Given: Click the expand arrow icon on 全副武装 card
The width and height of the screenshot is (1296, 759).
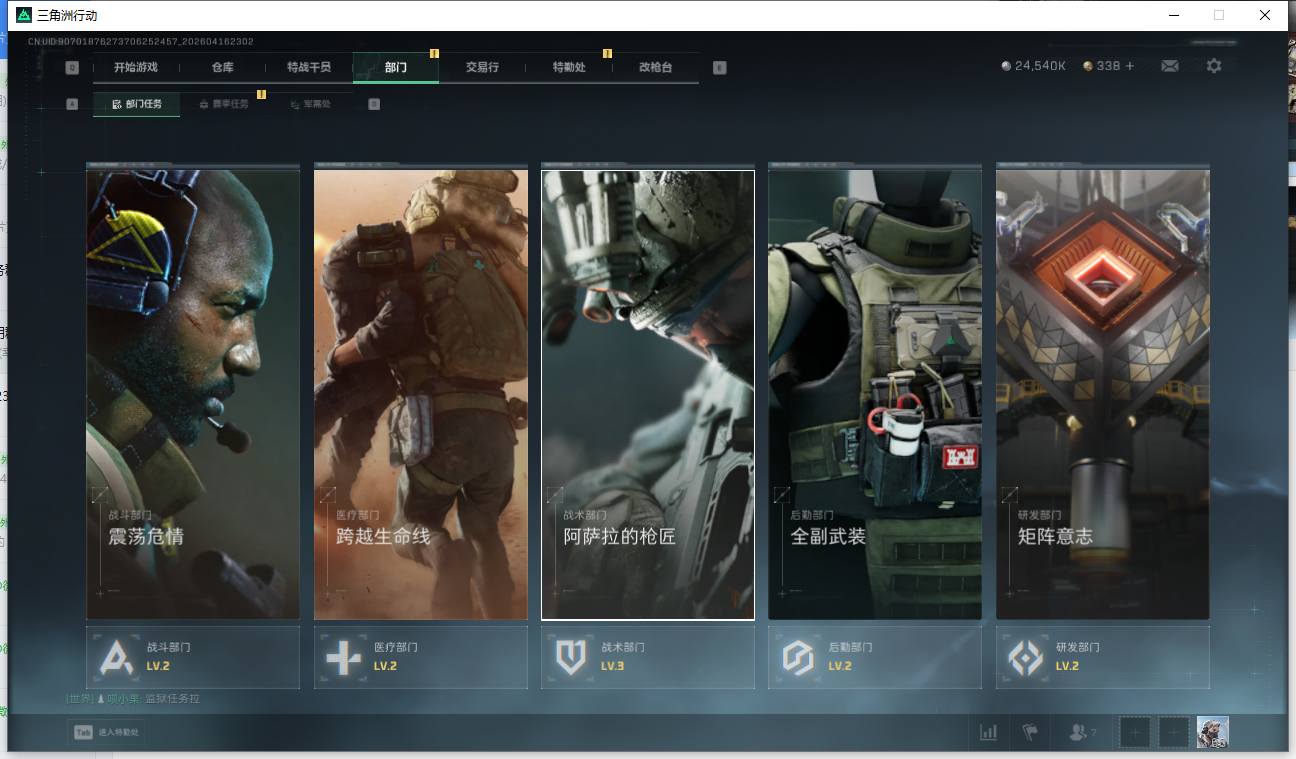Looking at the screenshot, I should 782,495.
